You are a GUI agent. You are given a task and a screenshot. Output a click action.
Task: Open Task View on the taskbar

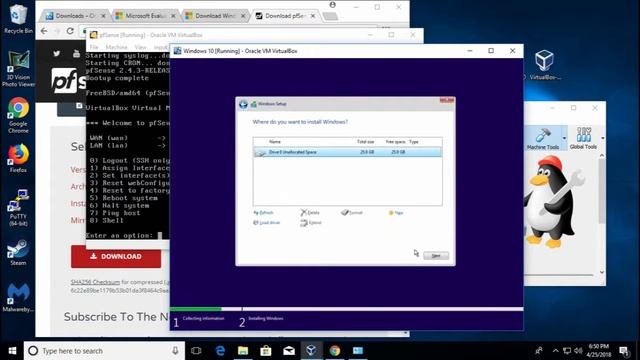(x=196, y=351)
